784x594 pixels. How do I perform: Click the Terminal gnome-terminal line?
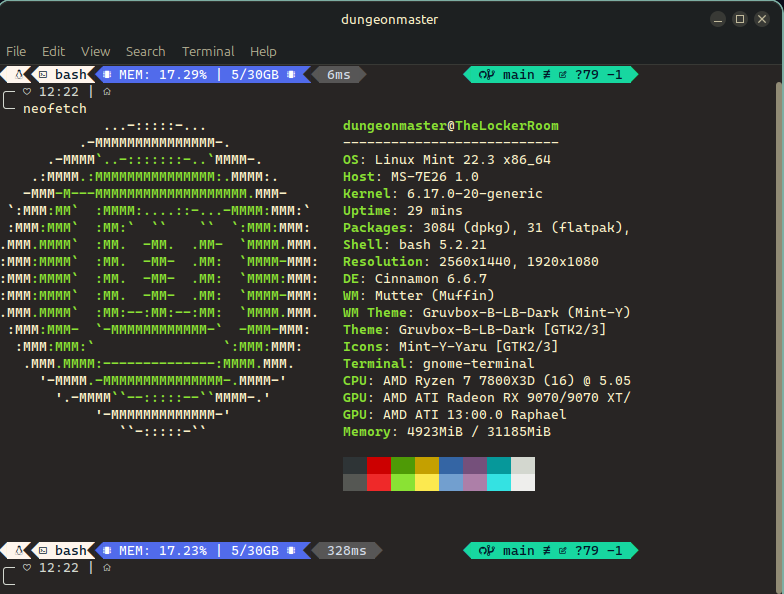pyautogui.click(x=439, y=364)
